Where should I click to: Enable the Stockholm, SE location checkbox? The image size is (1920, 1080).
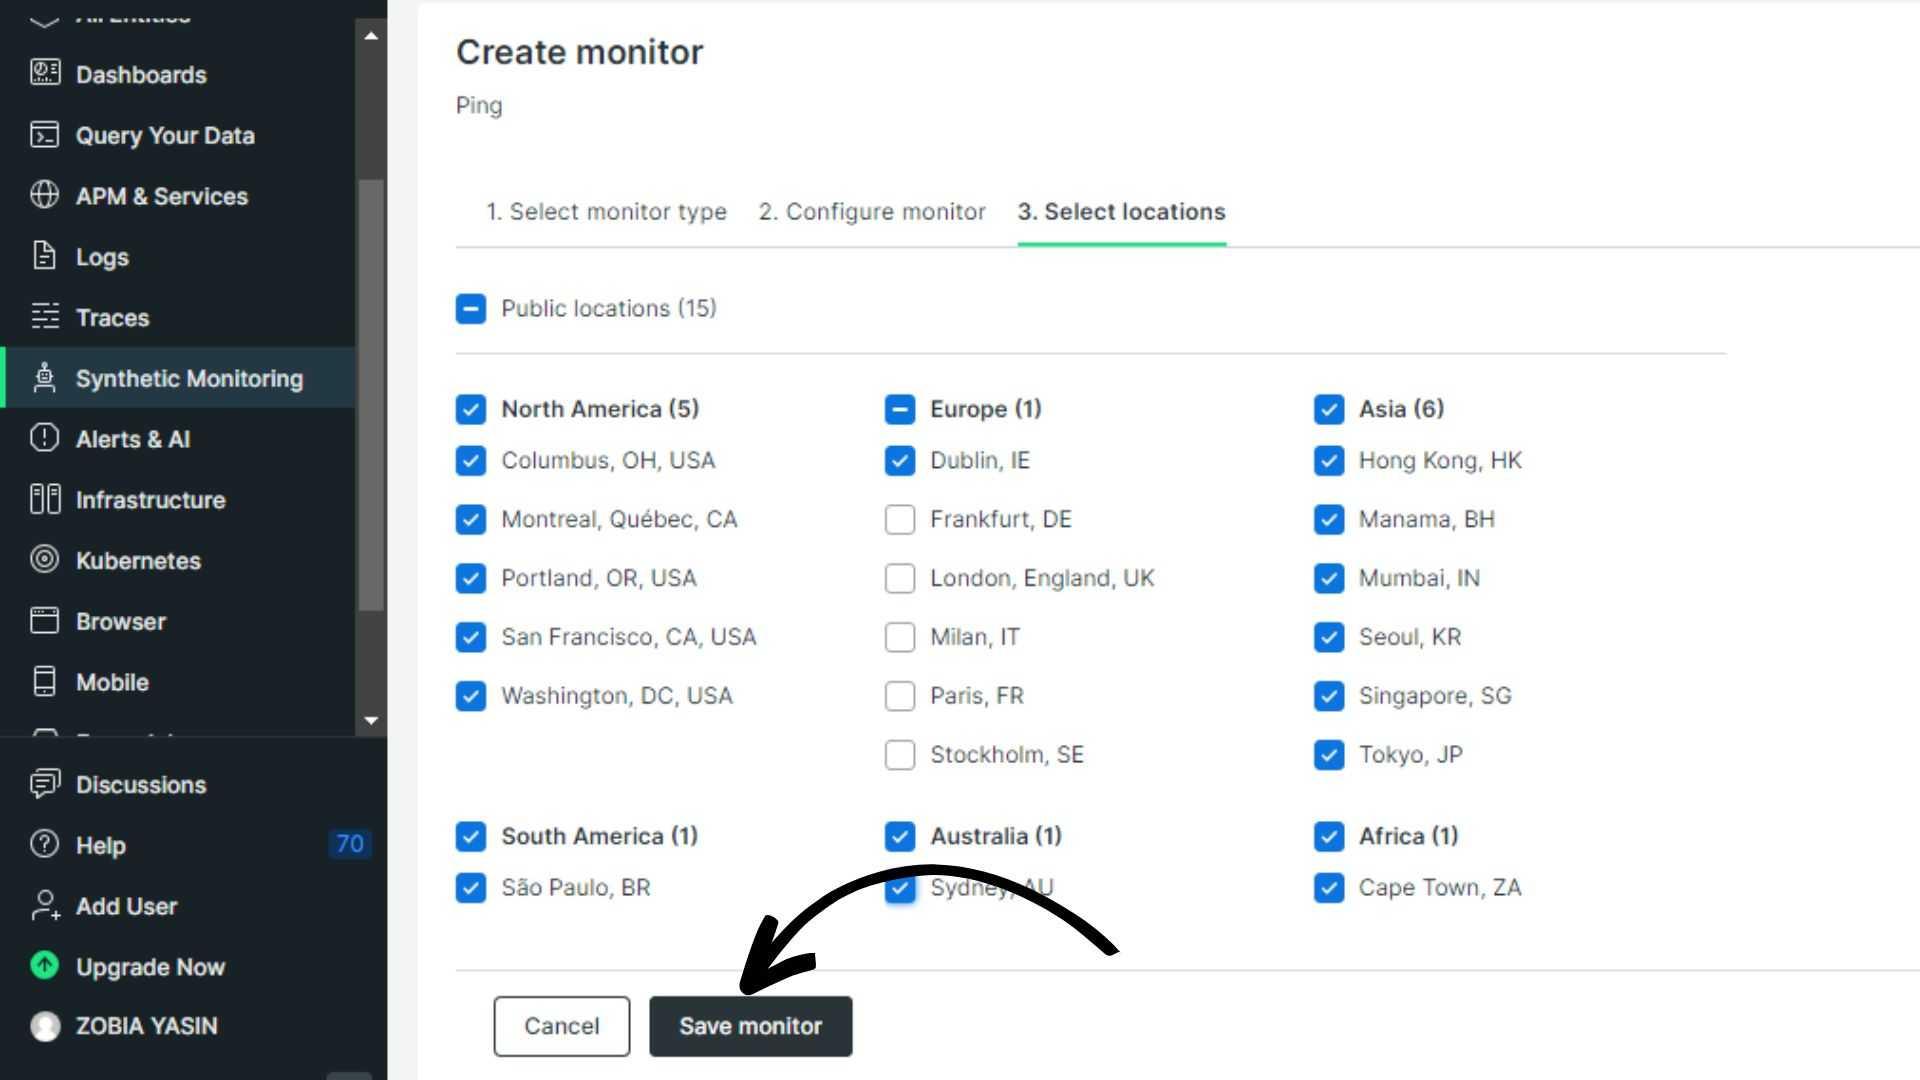pos(899,754)
